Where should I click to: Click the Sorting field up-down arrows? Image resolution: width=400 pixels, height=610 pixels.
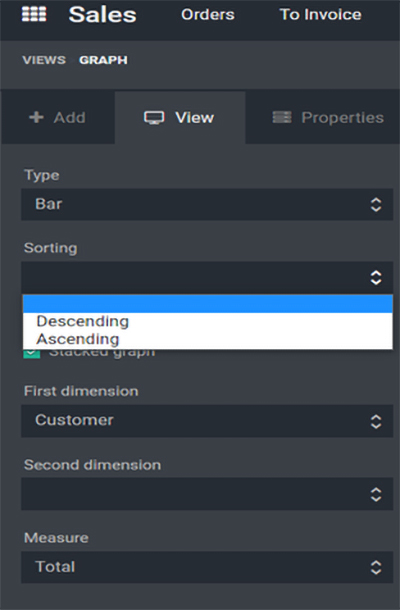(x=375, y=277)
